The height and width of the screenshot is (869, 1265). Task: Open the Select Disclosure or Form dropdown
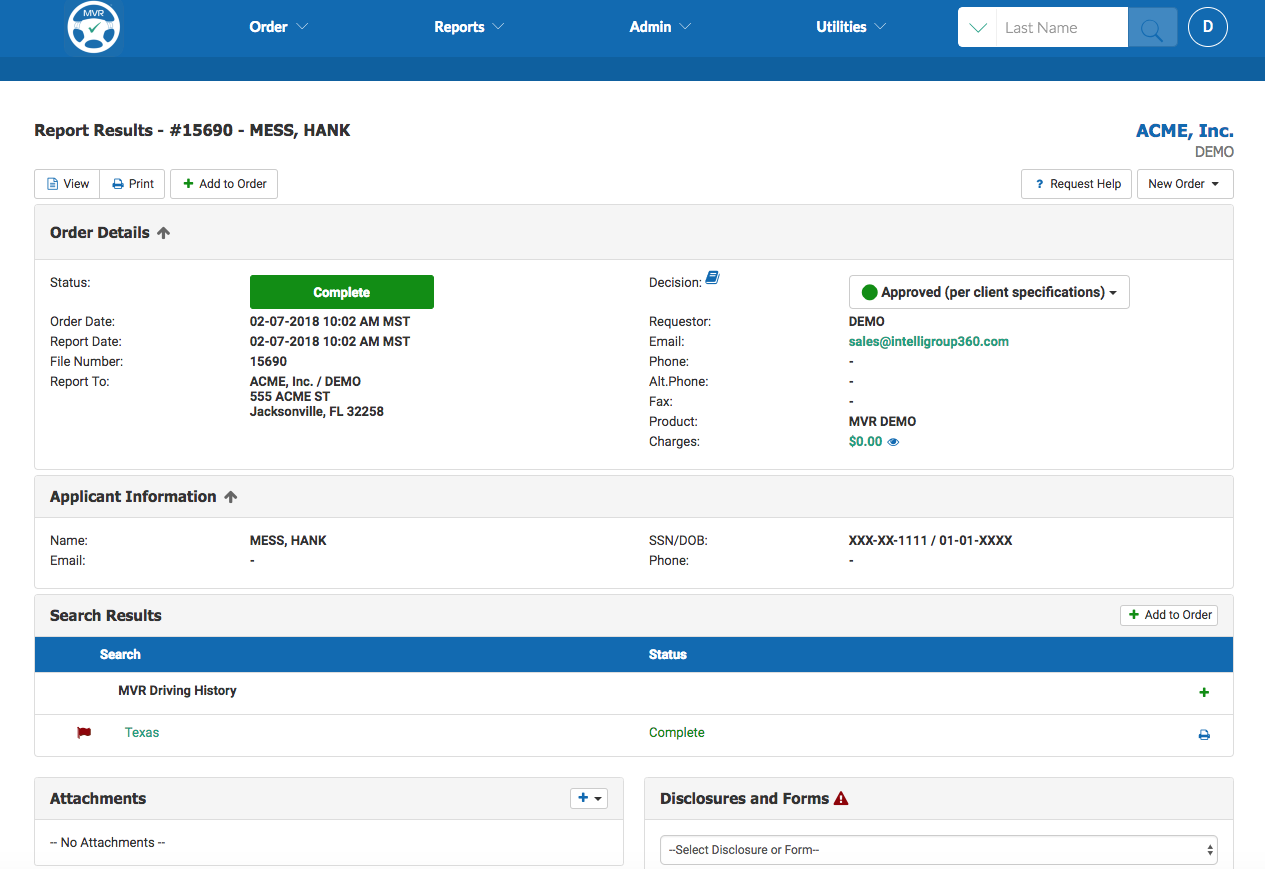click(938, 850)
